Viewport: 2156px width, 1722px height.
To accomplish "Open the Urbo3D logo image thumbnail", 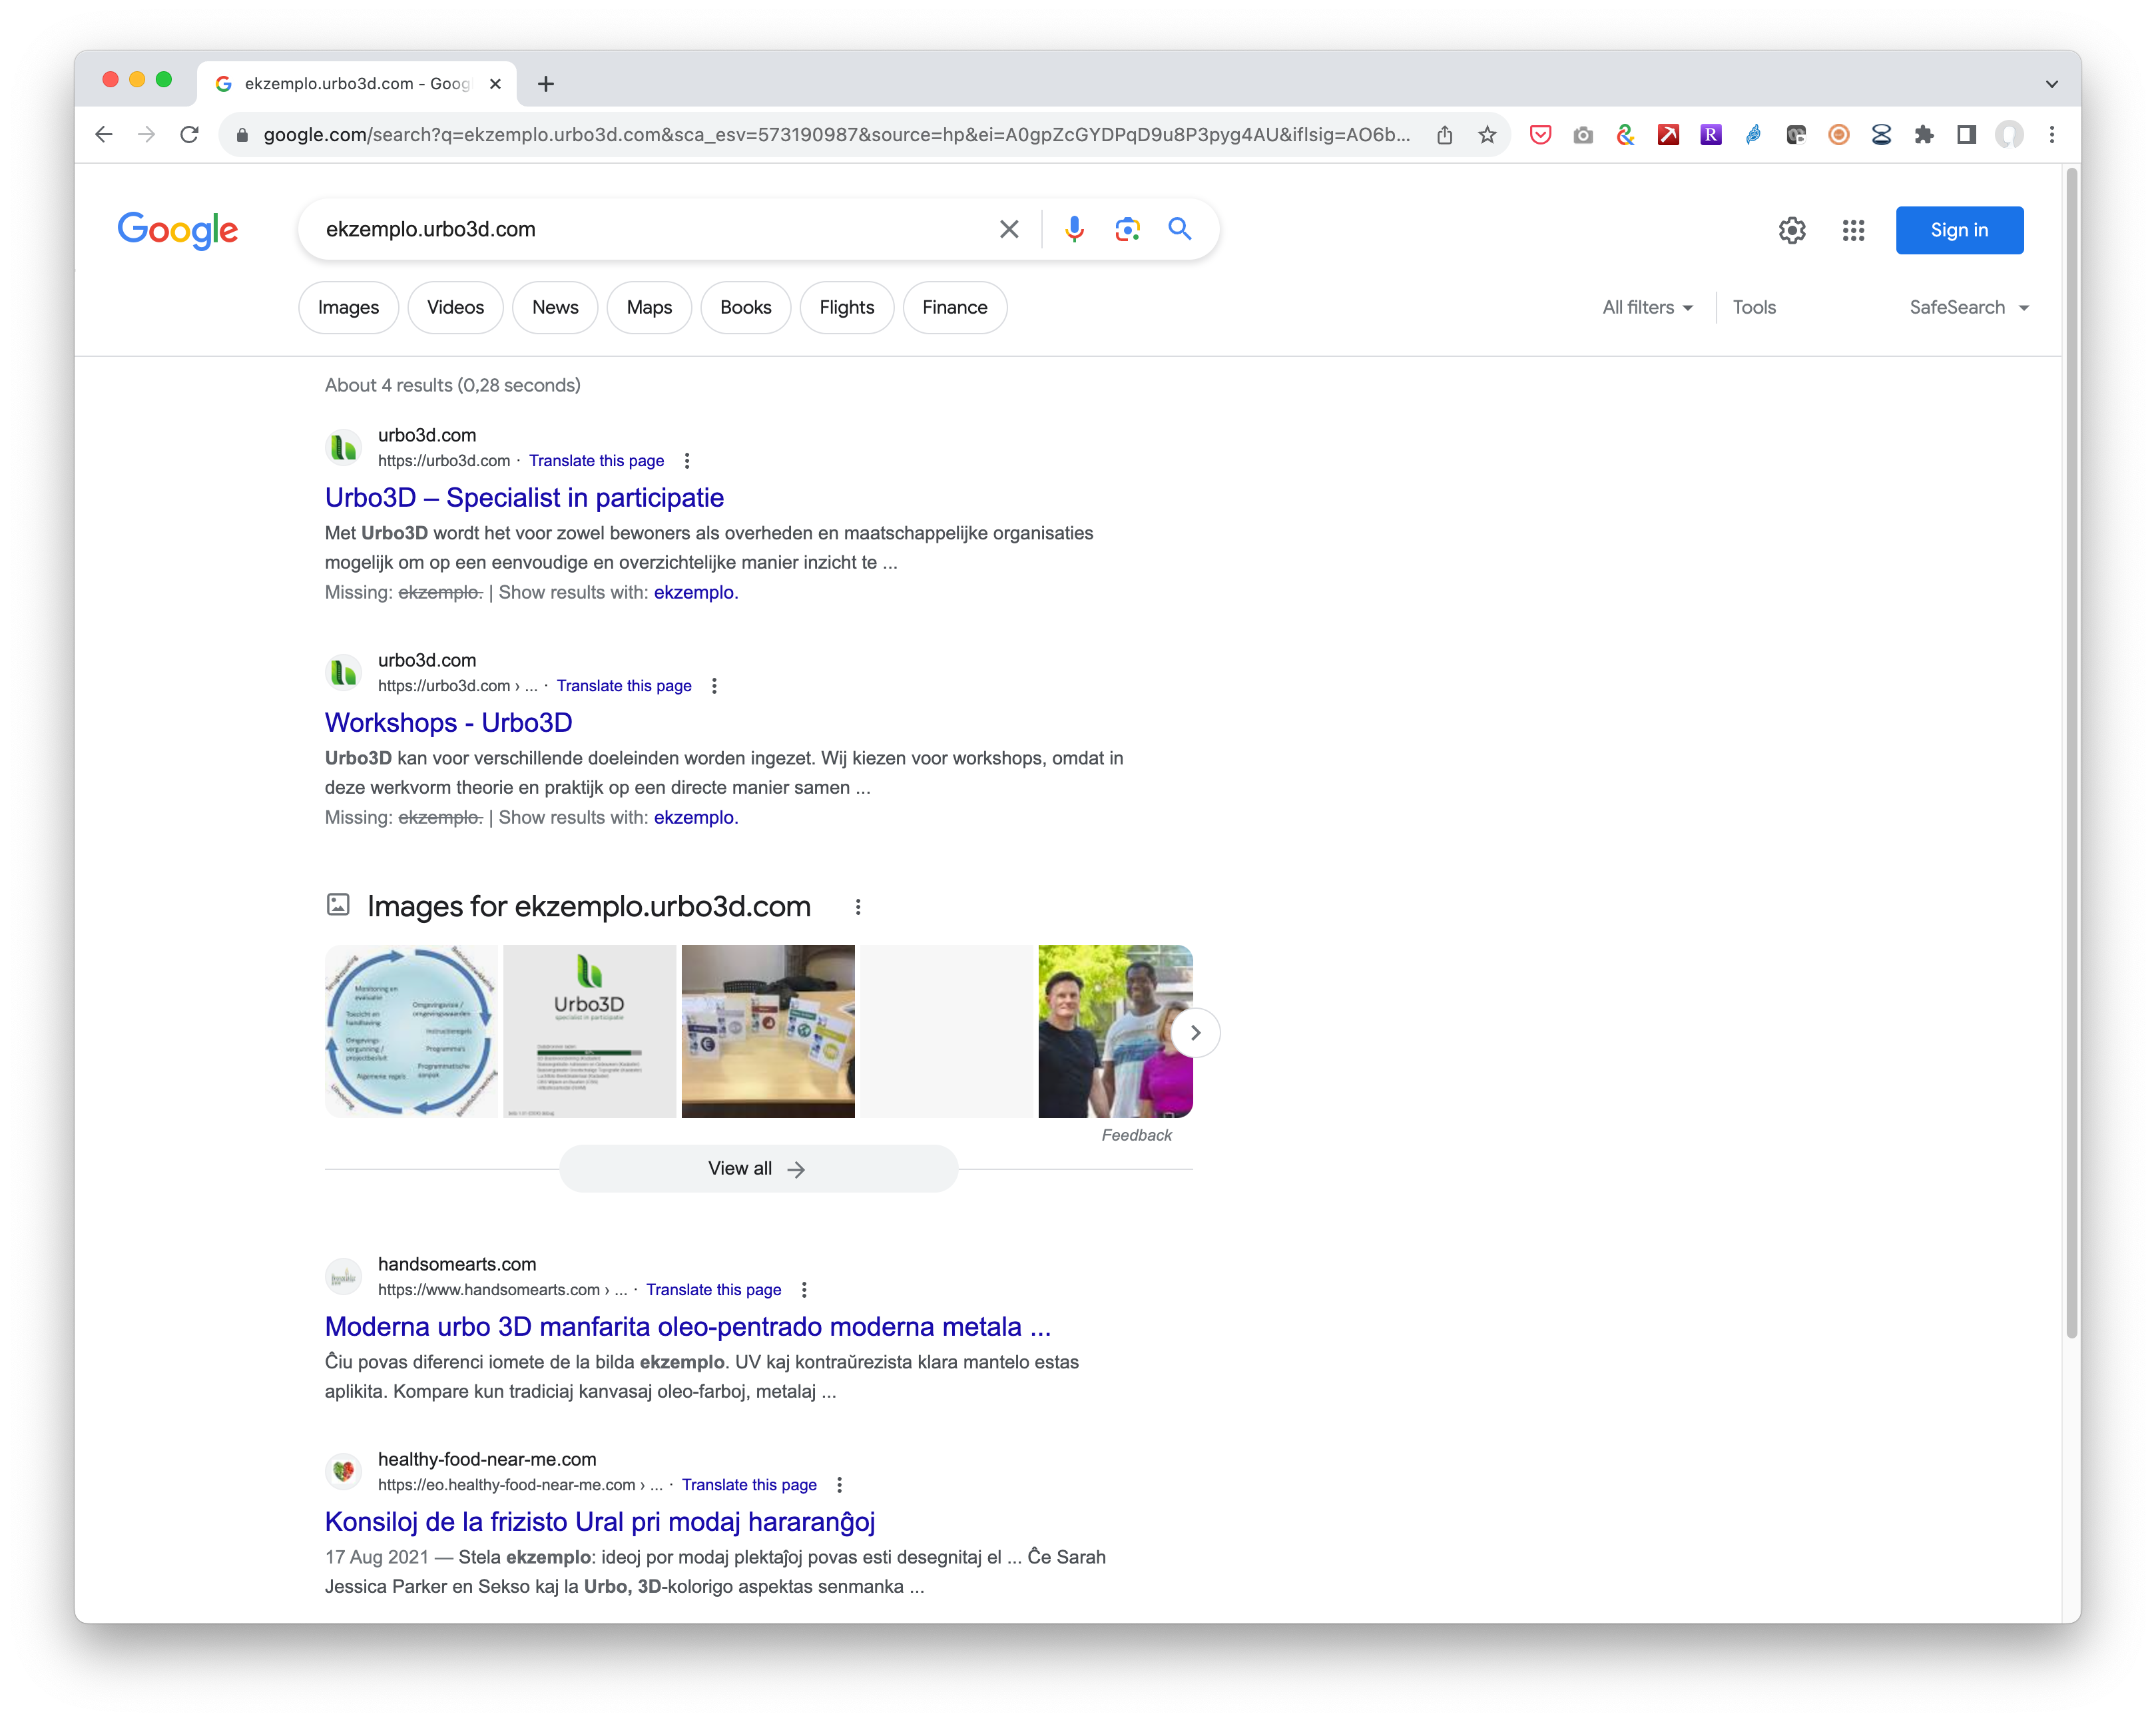I will click(589, 1031).
